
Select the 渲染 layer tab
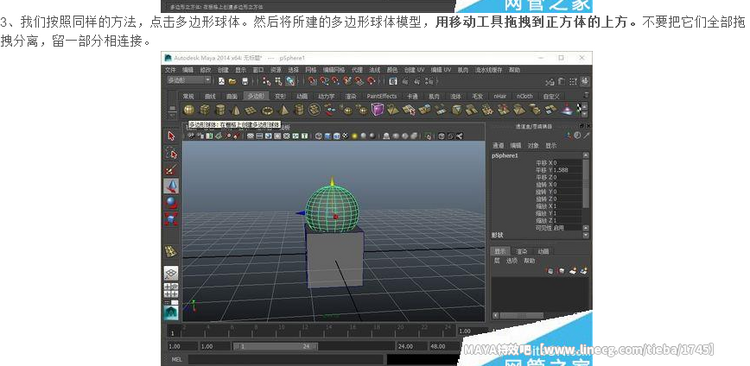click(x=521, y=251)
